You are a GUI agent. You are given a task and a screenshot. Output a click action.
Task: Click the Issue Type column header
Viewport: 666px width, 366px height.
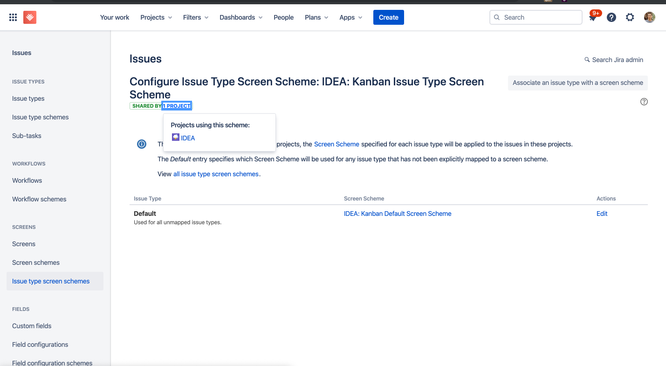147,199
